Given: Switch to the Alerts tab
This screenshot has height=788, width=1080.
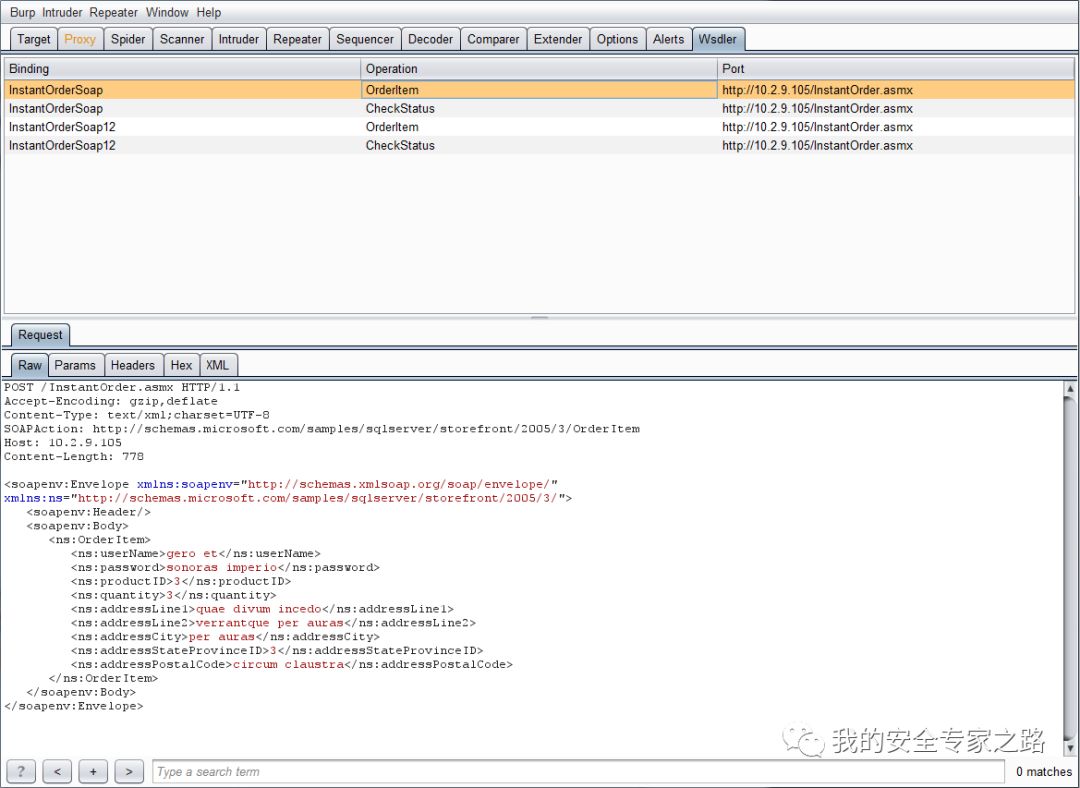Looking at the screenshot, I should [668, 39].
